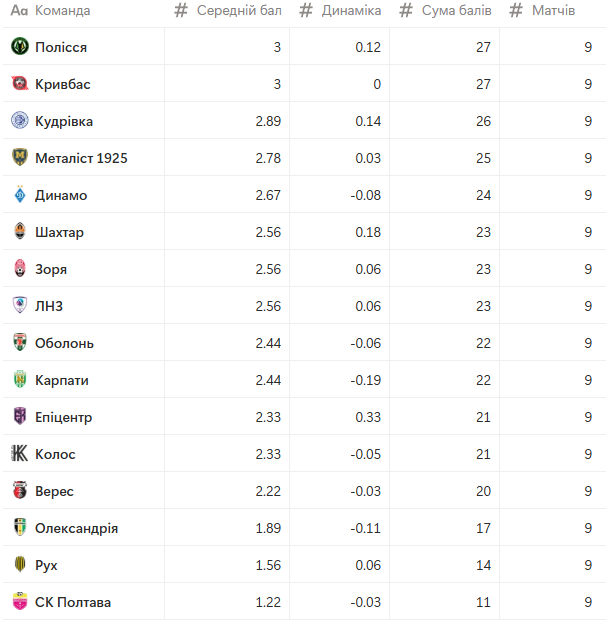Click the Полісся club logo icon
The width and height of the screenshot is (606, 621).
20,48
